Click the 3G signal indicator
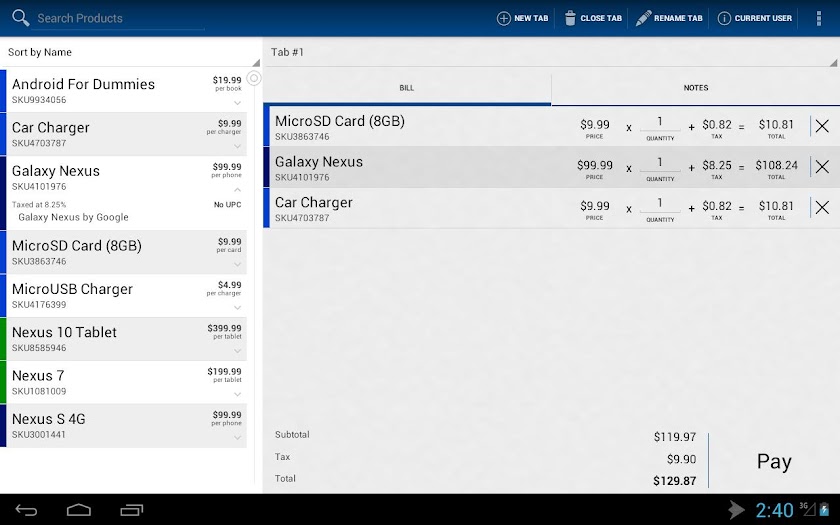 pos(807,509)
